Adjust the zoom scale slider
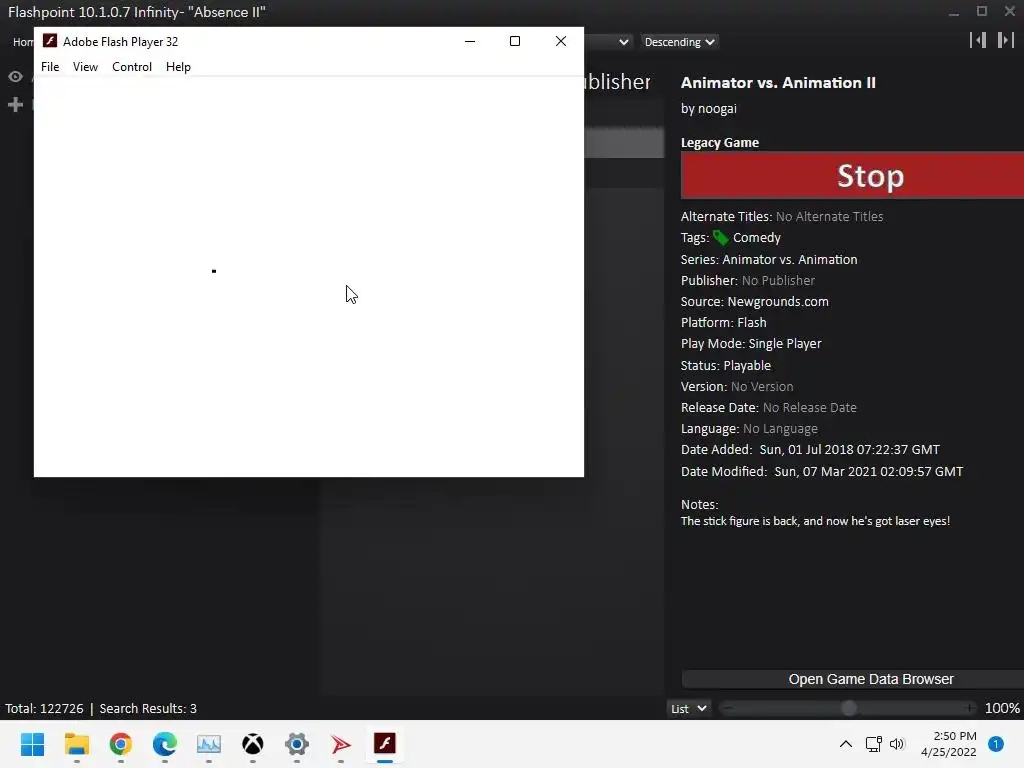Screen dimensions: 1024x768 (848, 708)
